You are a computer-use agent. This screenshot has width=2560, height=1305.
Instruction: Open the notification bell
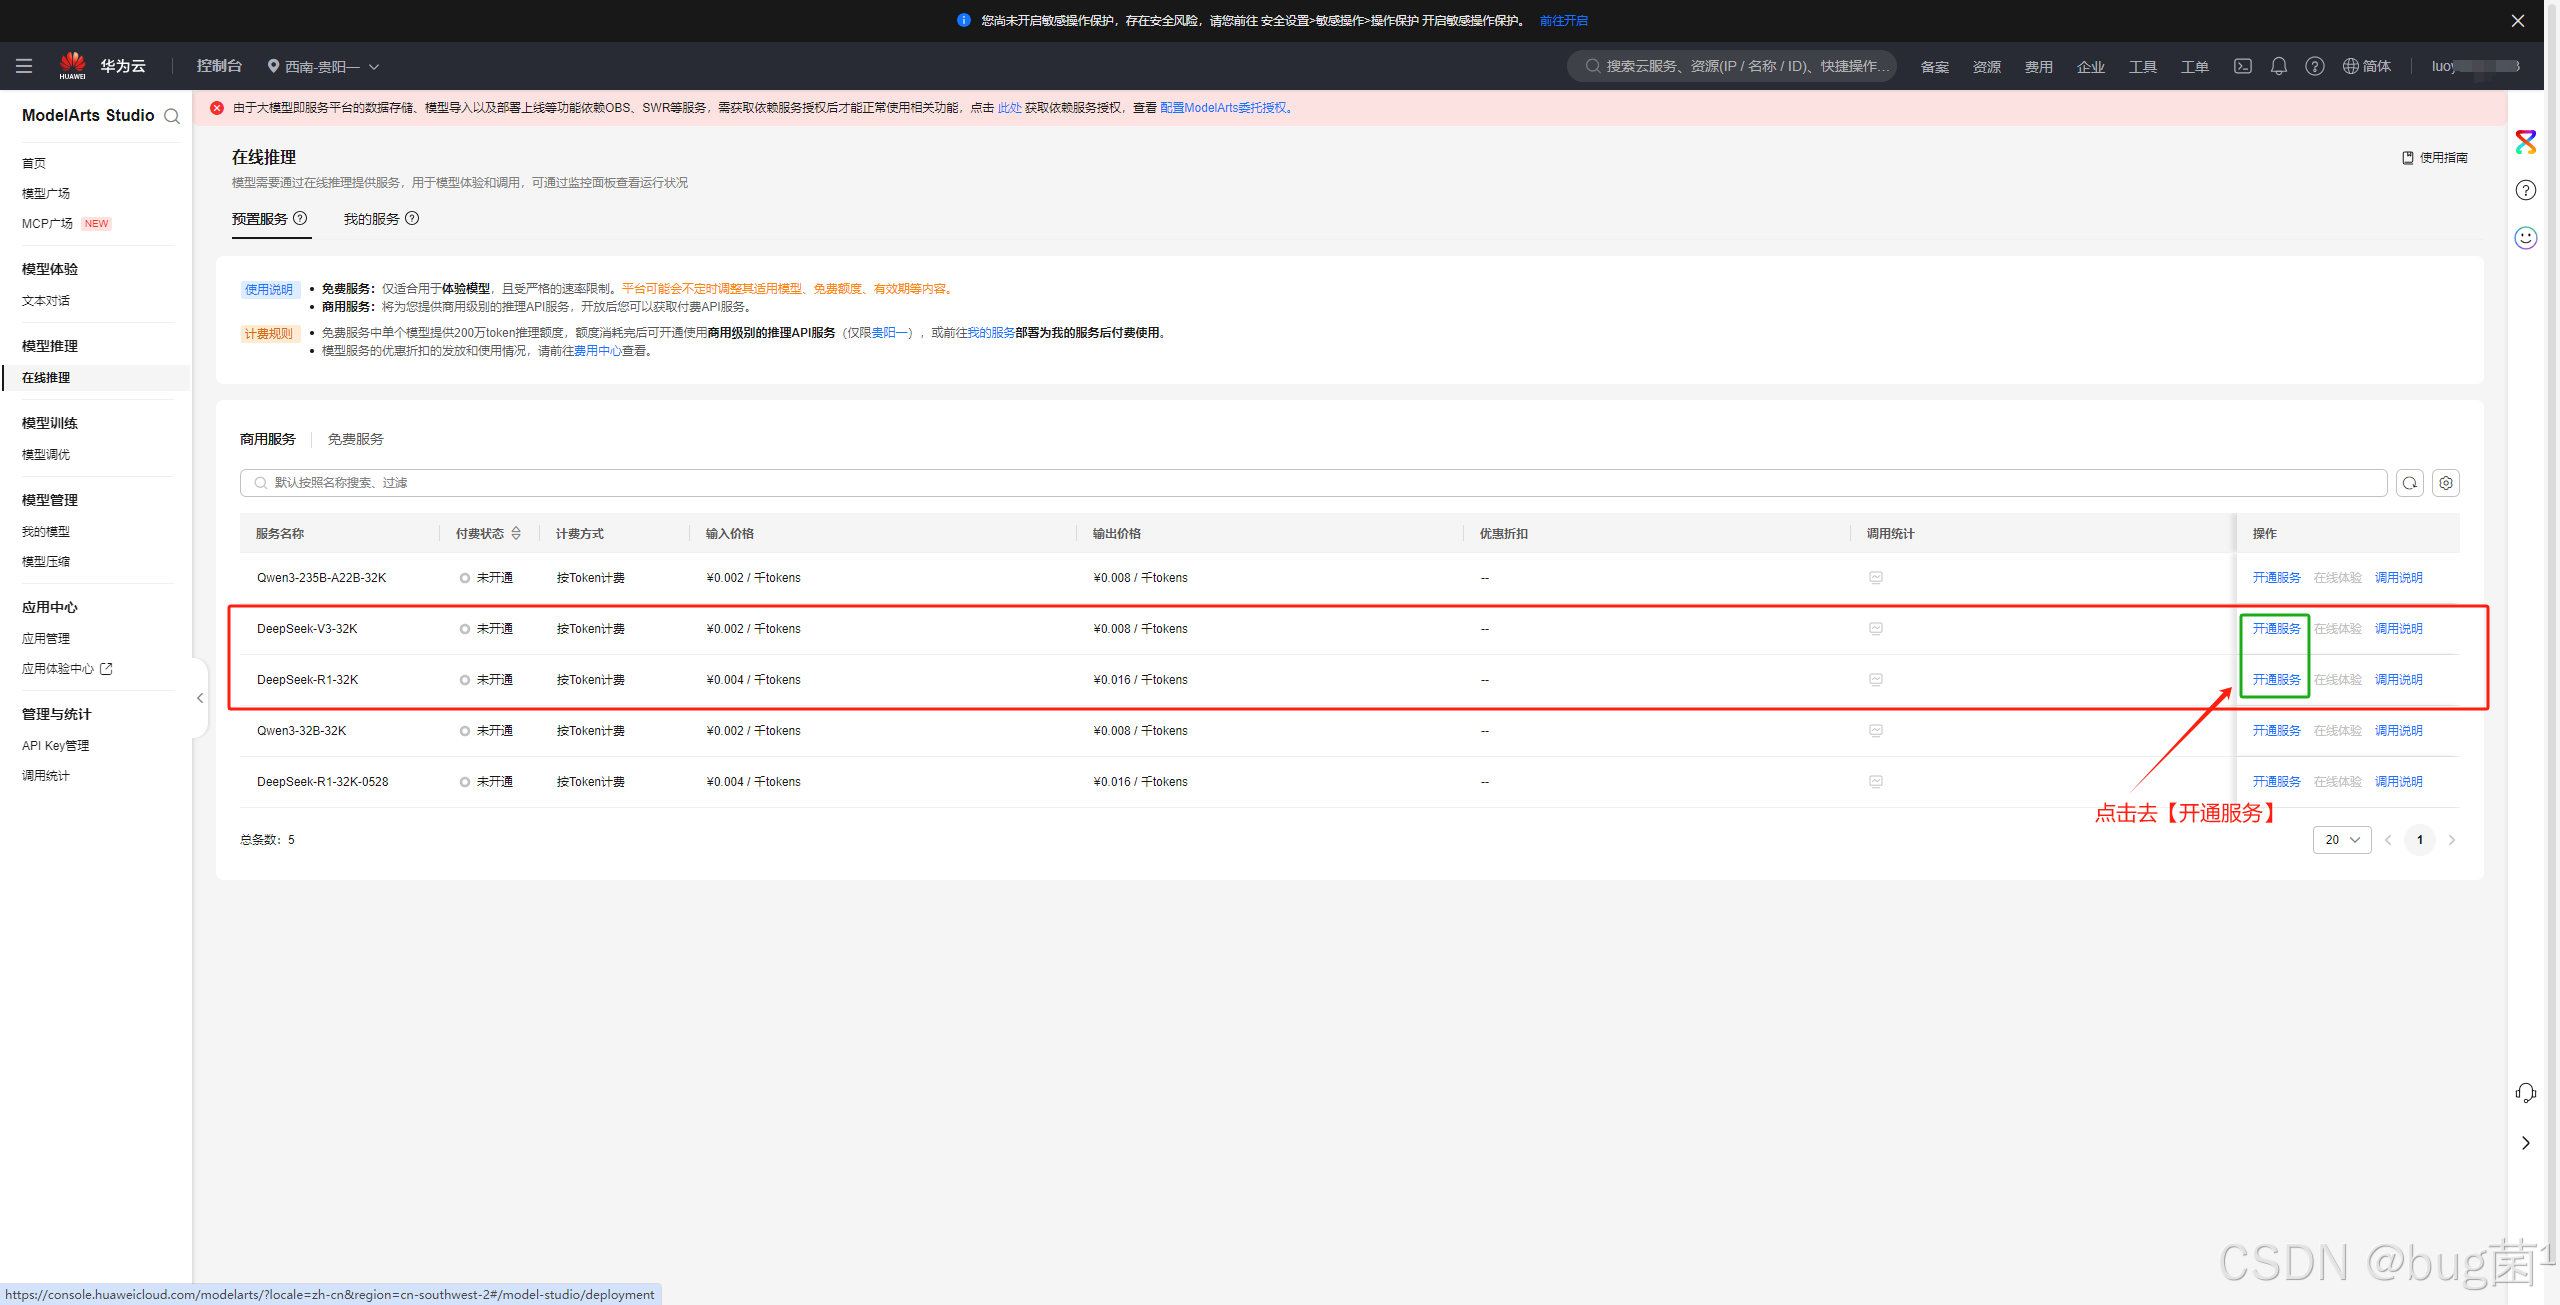point(2279,66)
